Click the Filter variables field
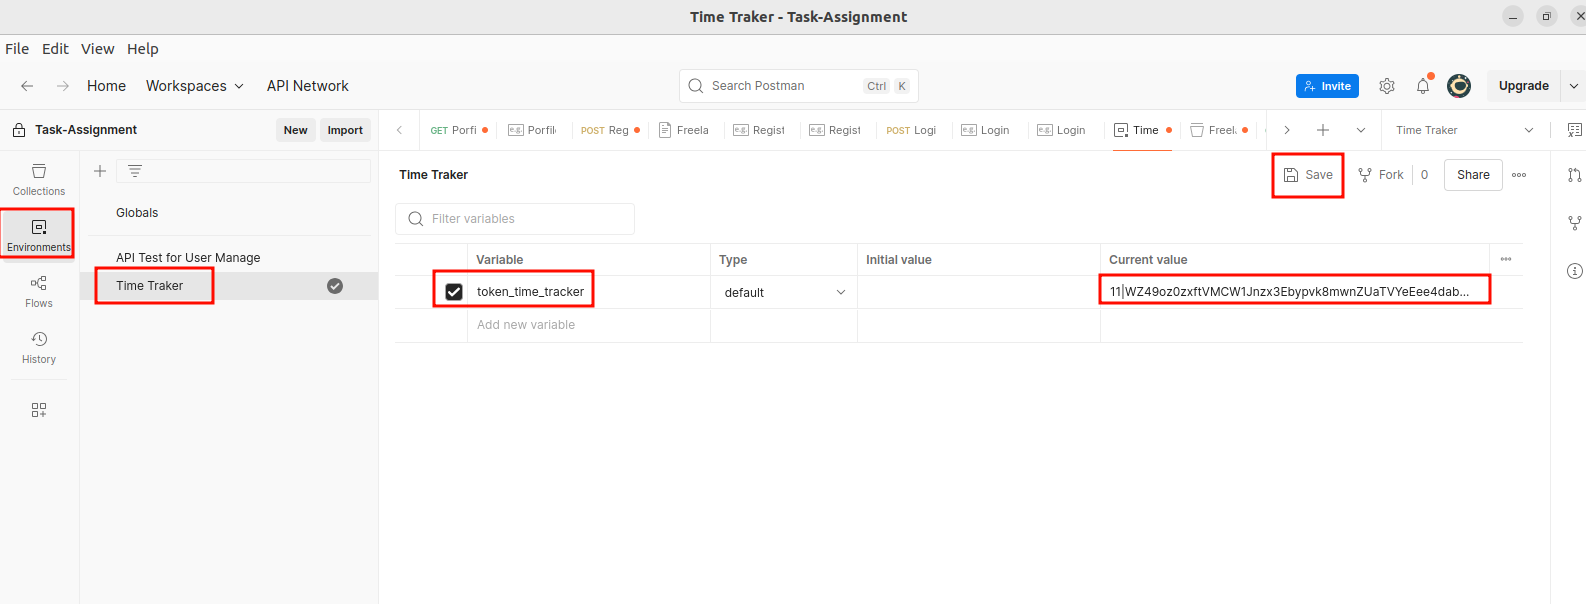This screenshot has width=1586, height=604. pyautogui.click(x=515, y=219)
